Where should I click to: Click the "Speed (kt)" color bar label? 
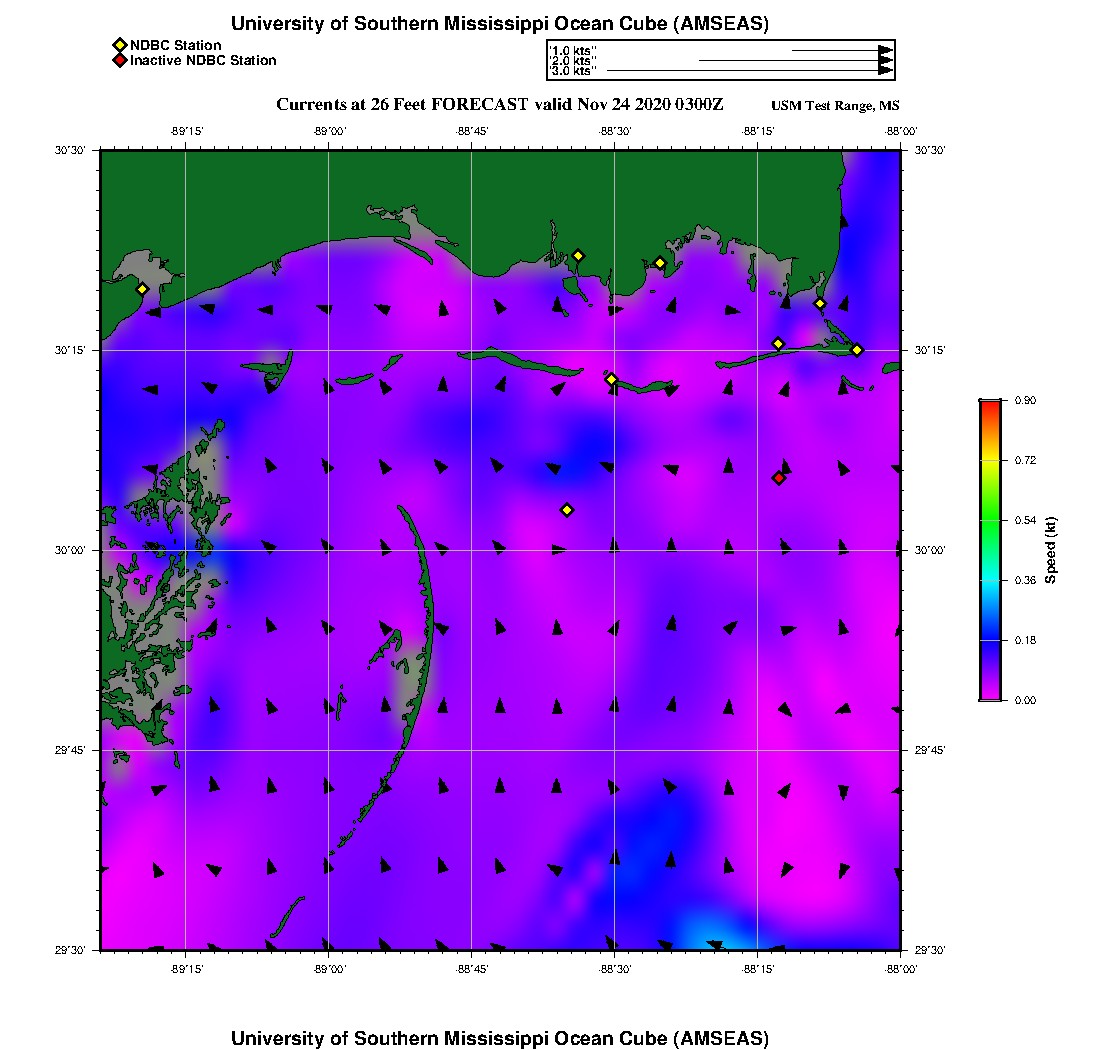coord(1051,550)
